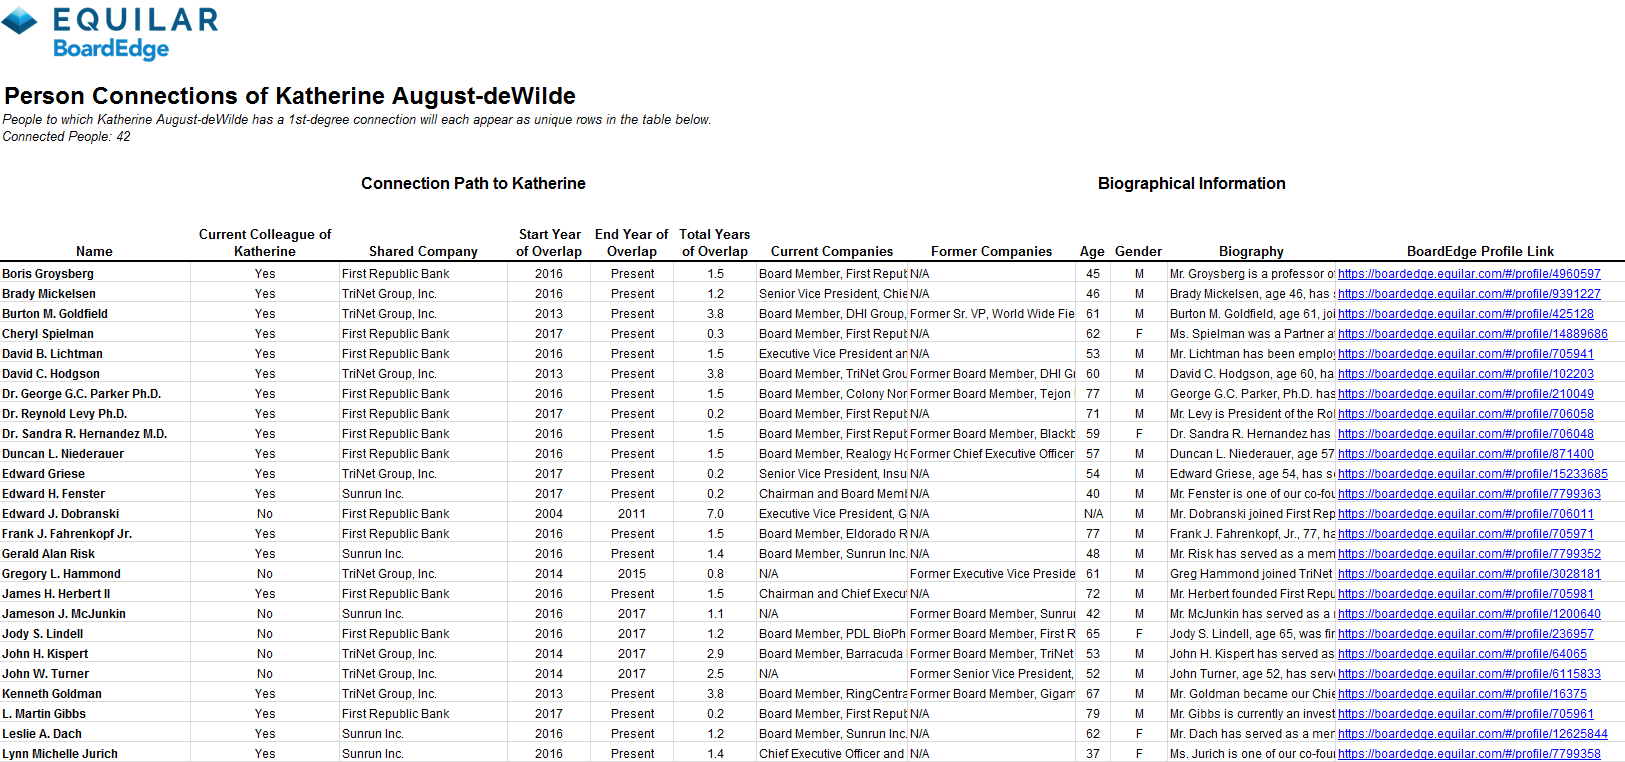Click James H. Herbert II's Chairman and Chief Executive cell
Screen dimensions: 1625x762
pos(833,594)
